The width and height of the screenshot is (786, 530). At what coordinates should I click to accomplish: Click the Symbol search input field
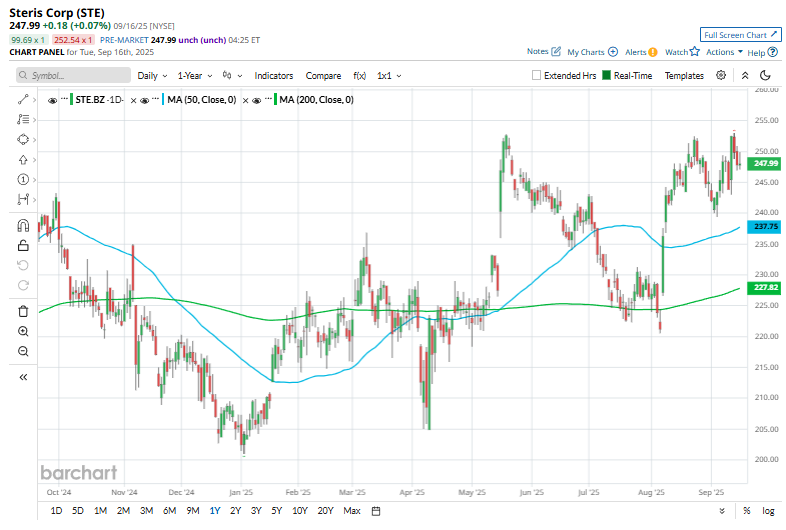[x=74, y=75]
